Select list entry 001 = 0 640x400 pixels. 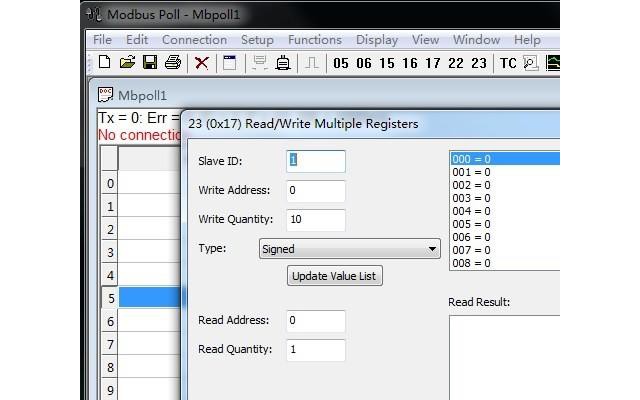pos(505,172)
